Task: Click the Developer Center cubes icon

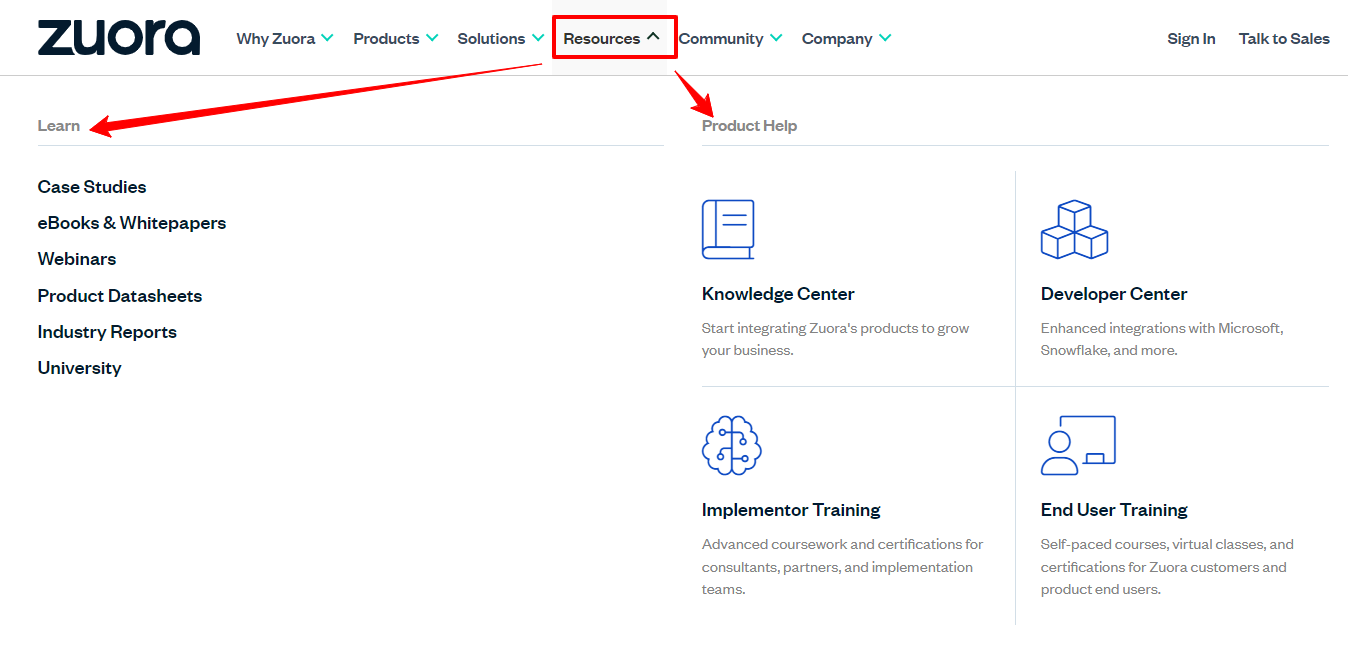Action: (x=1074, y=229)
